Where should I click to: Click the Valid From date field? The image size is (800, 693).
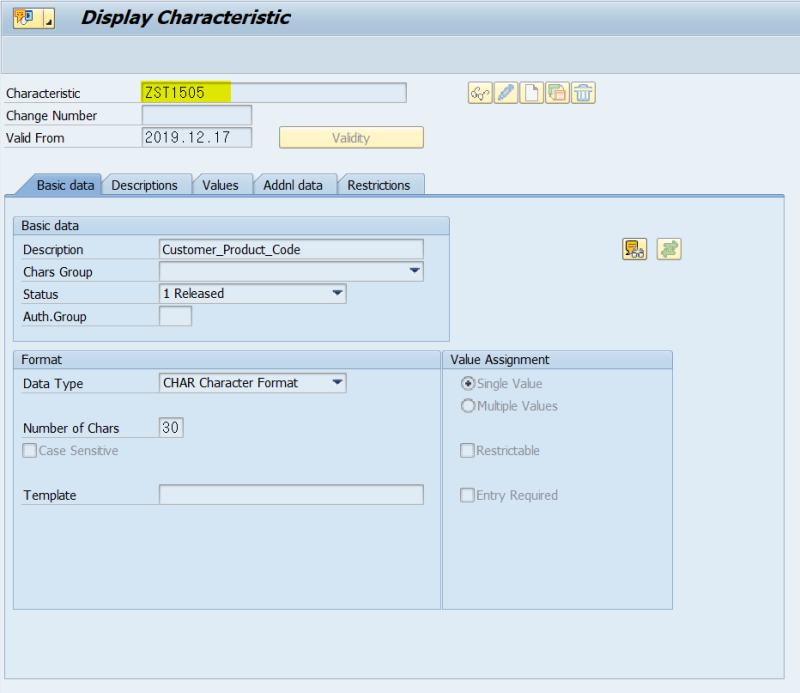point(197,137)
